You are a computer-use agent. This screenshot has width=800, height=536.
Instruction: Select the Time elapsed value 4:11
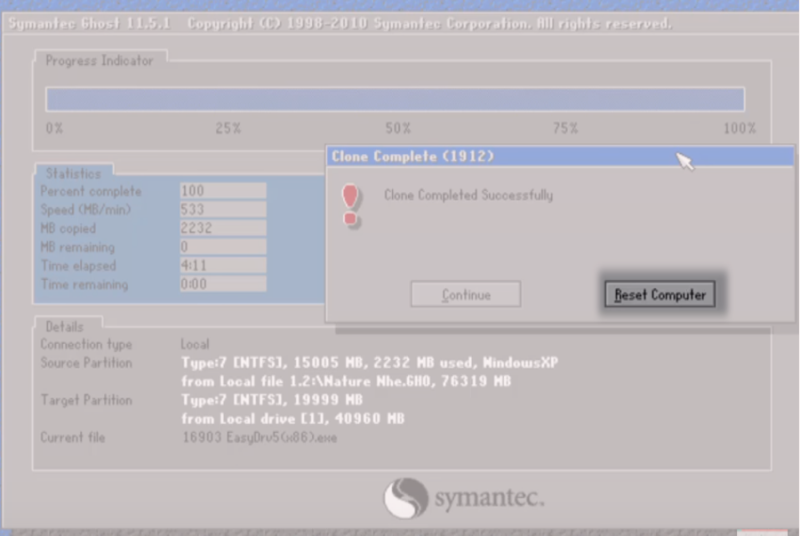(x=223, y=265)
